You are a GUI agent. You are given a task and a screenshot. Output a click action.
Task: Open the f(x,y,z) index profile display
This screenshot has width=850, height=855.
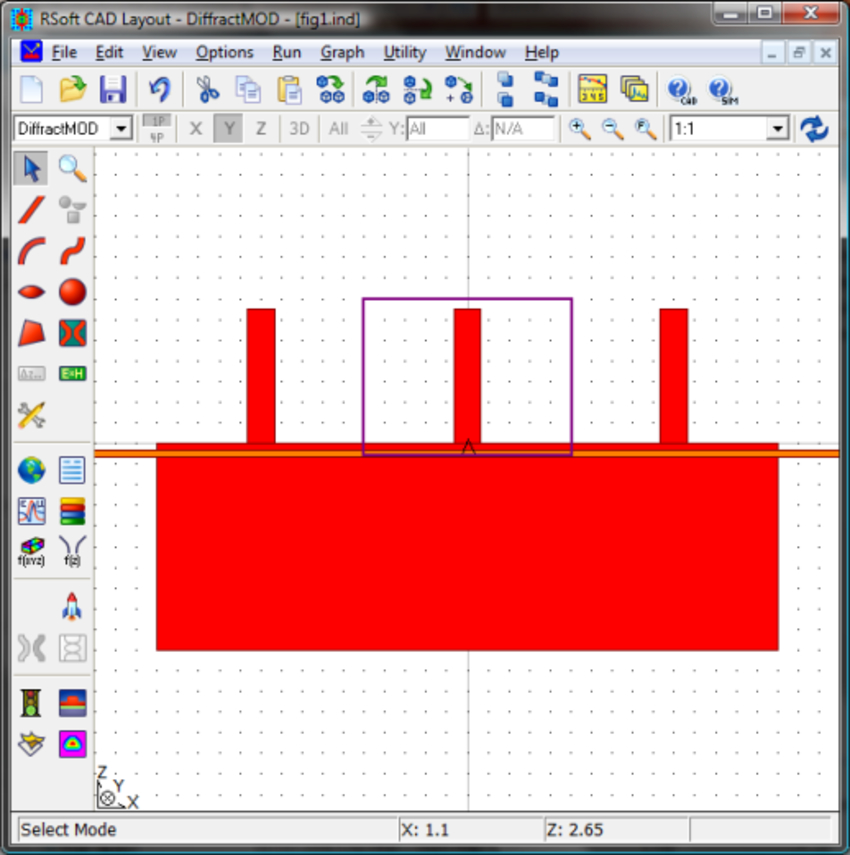(x=31, y=550)
